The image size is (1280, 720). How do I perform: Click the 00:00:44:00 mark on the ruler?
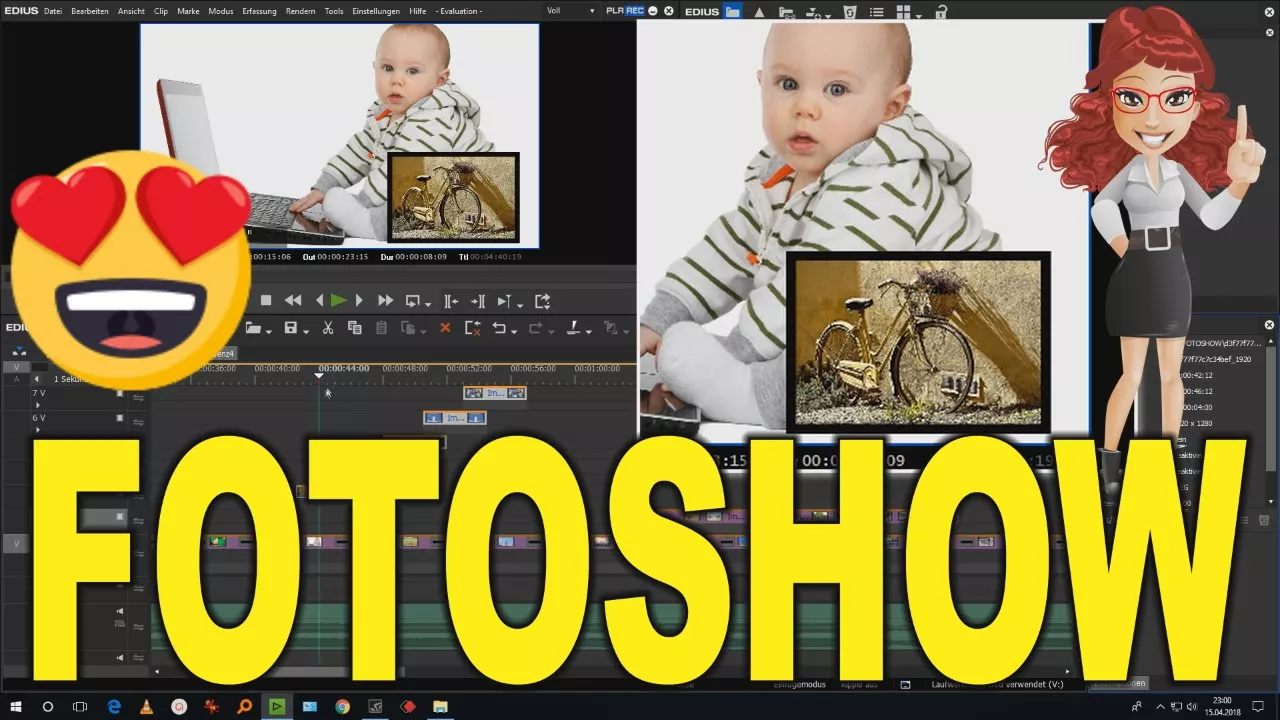344,368
